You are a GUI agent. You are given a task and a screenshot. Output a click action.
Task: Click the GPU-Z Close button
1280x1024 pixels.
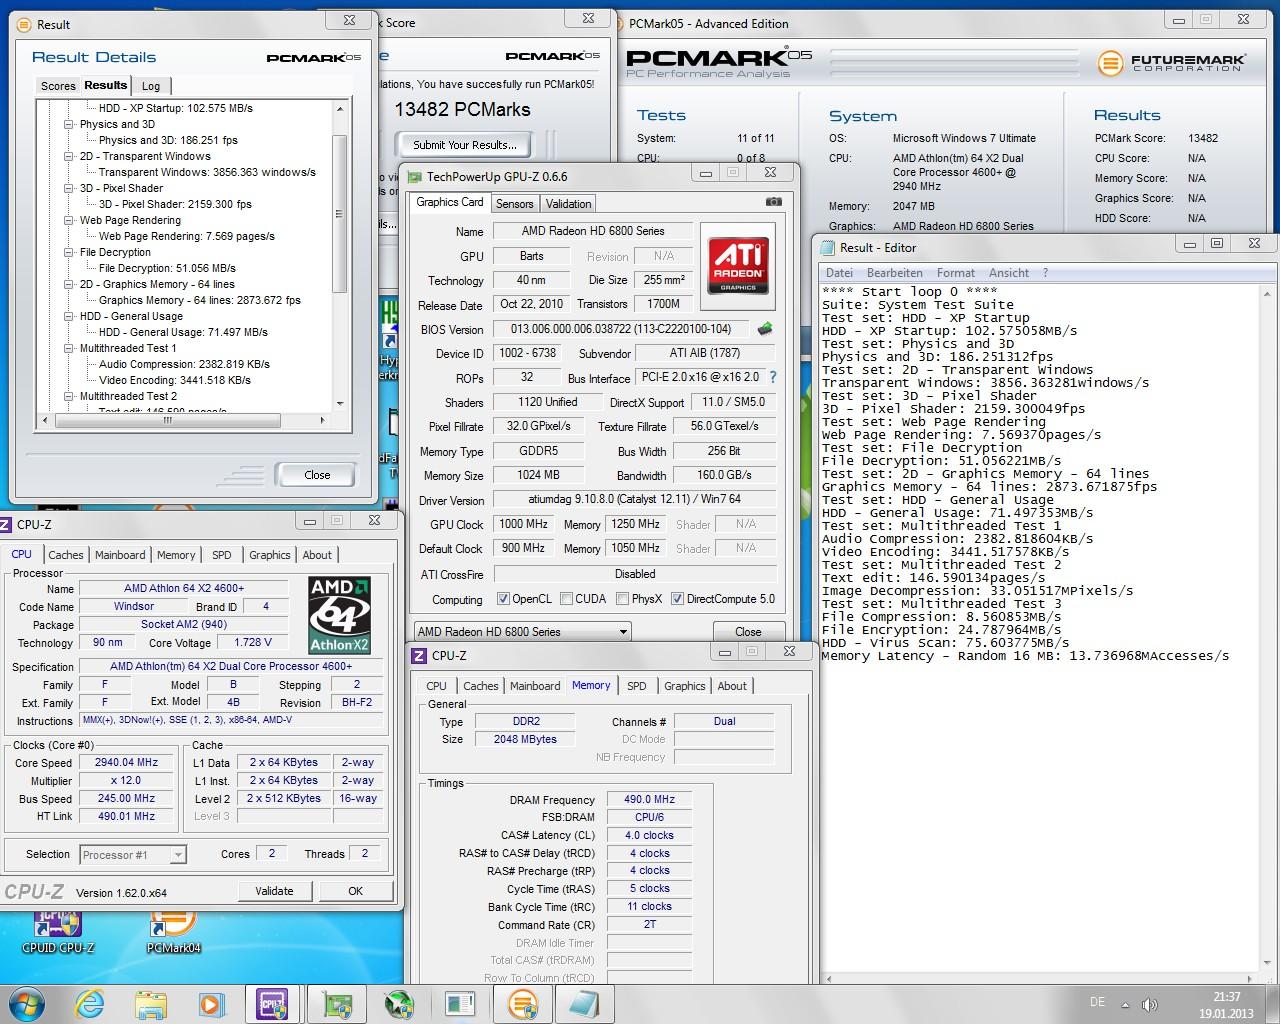tap(748, 632)
